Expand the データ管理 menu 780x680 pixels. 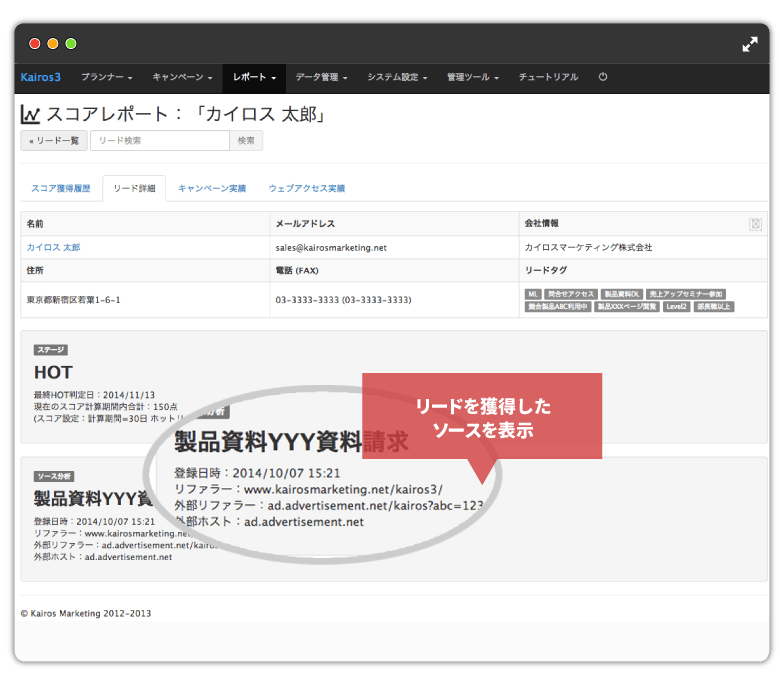pyautogui.click(x=321, y=77)
